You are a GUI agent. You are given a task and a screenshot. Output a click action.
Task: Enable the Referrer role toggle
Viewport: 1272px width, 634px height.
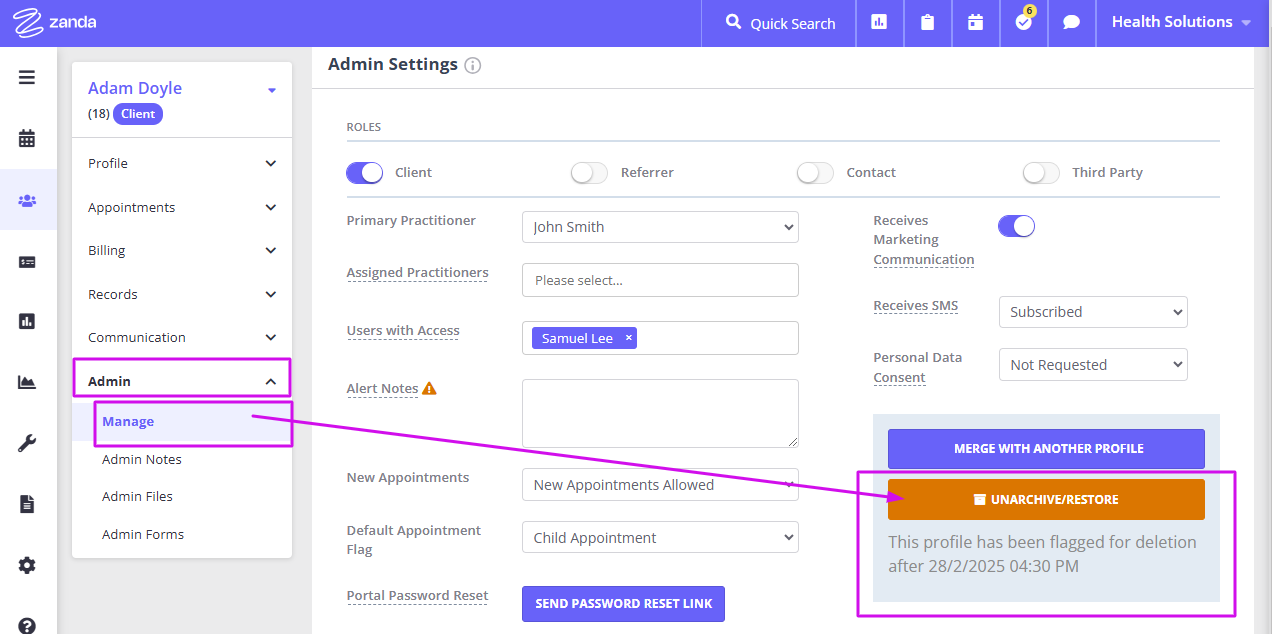(x=589, y=172)
